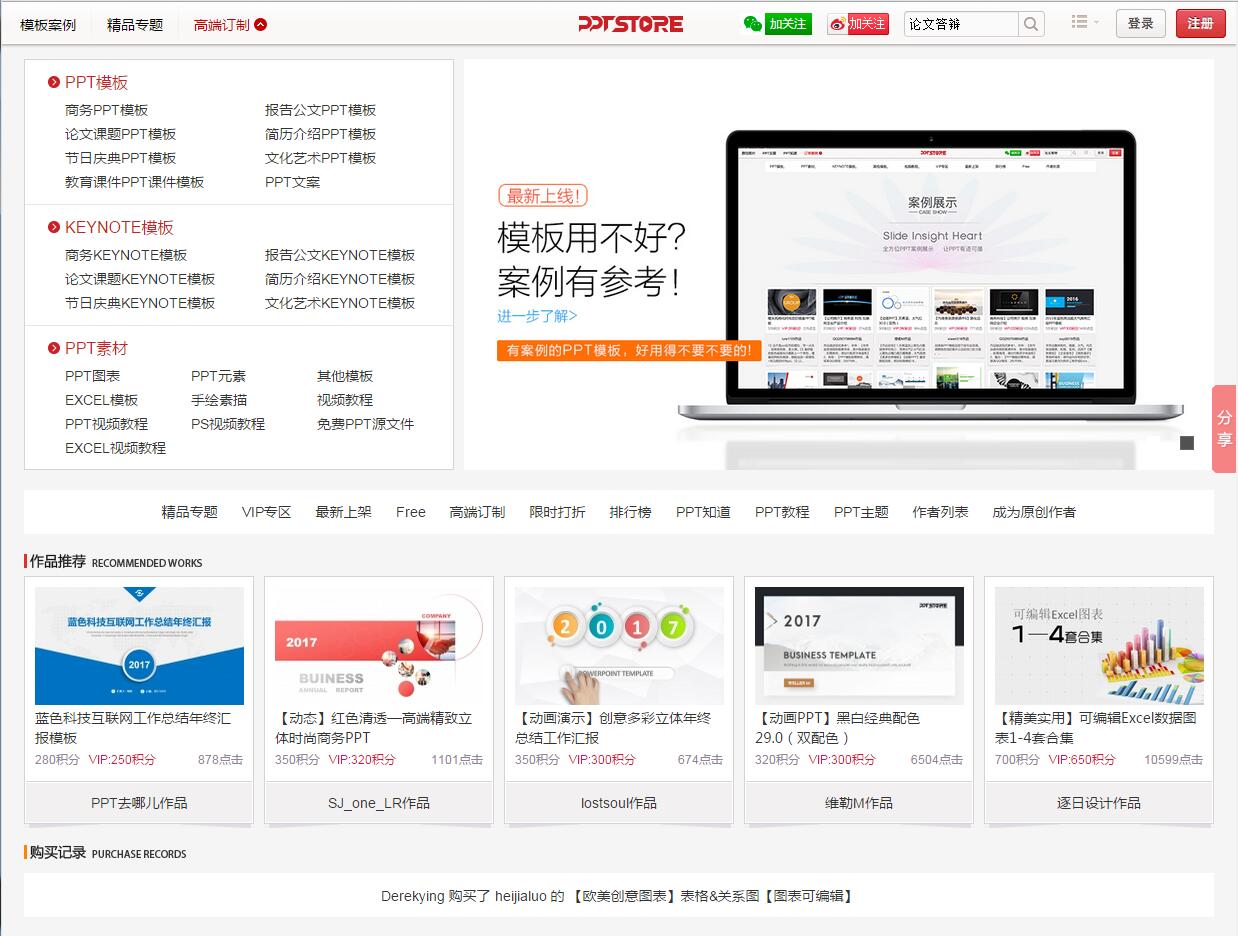Select VIP专区 in navigation bar
Image resolution: width=1238 pixels, height=936 pixels.
click(267, 512)
